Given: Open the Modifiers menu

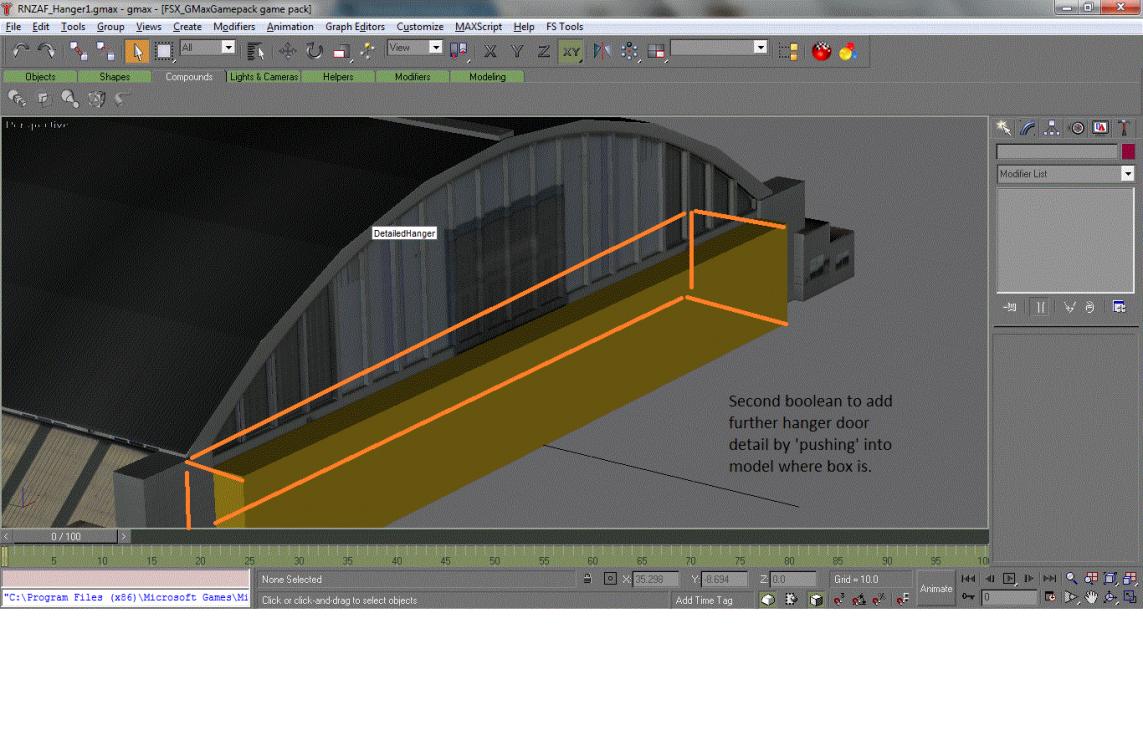Looking at the screenshot, I should click(x=234, y=26).
